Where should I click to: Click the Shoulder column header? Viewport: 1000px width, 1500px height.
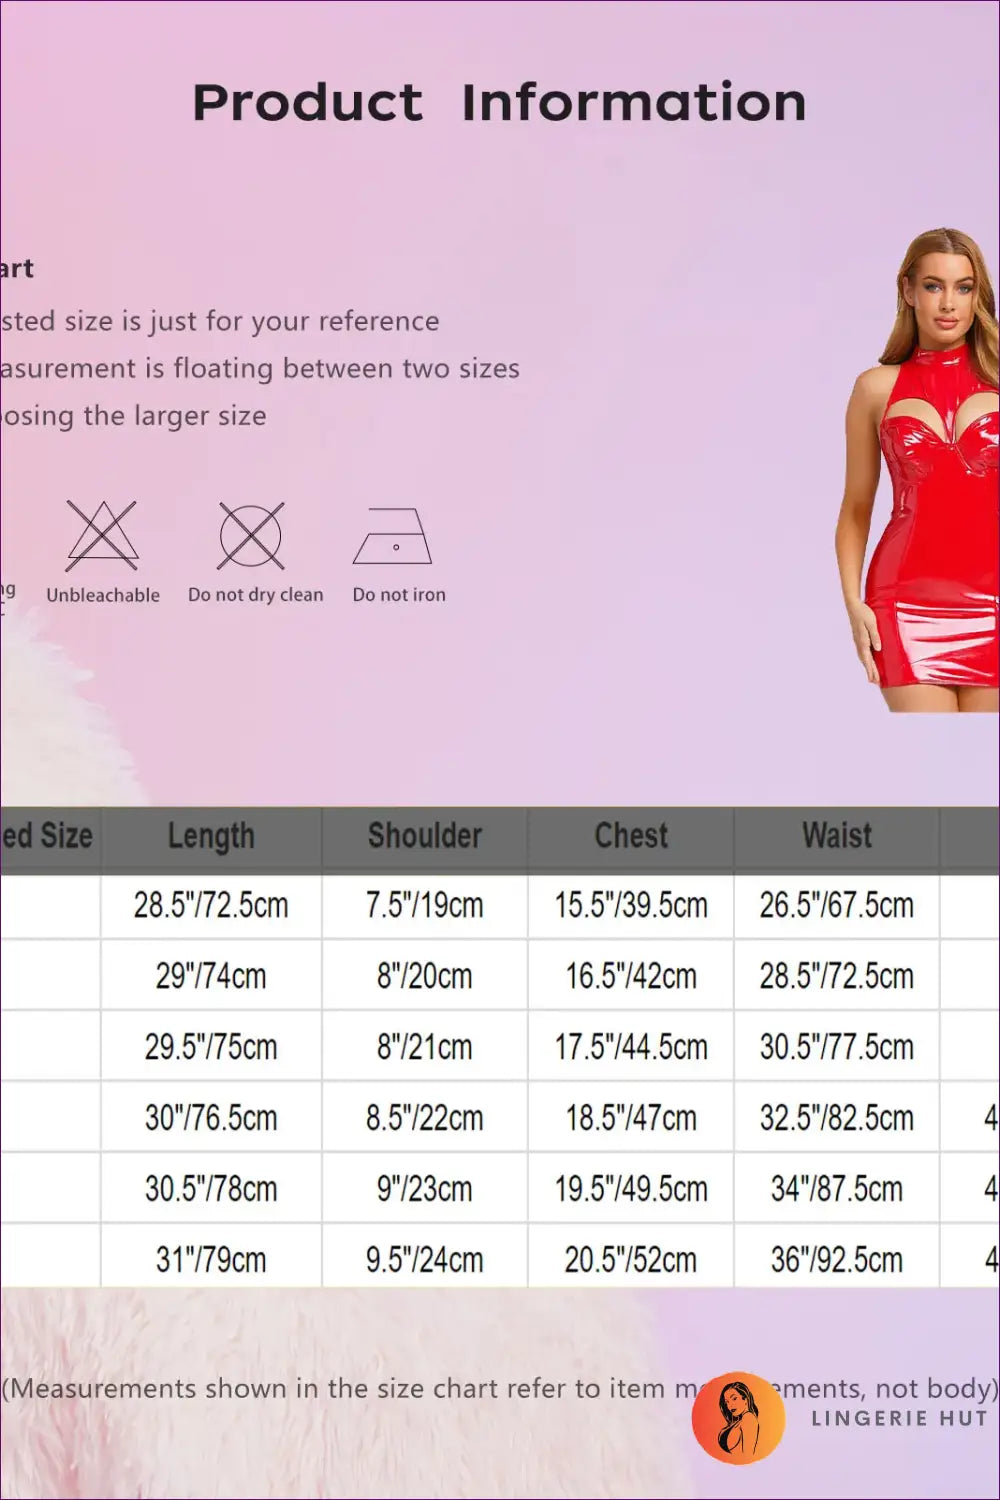point(425,837)
